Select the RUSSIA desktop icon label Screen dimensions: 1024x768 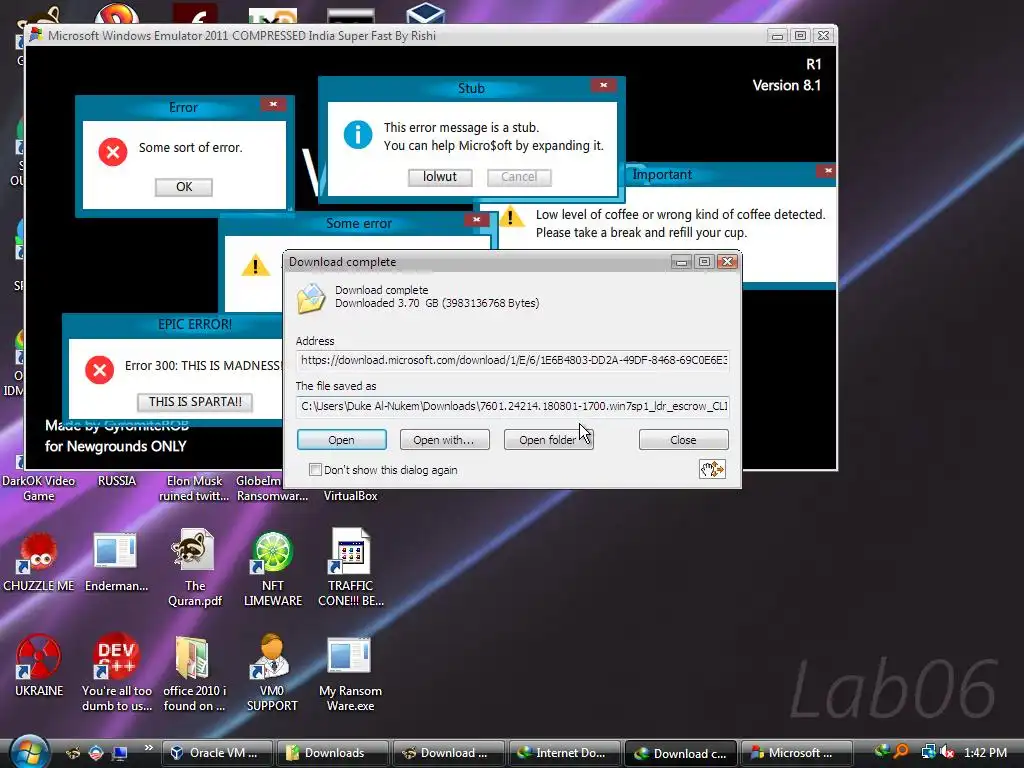[117, 481]
